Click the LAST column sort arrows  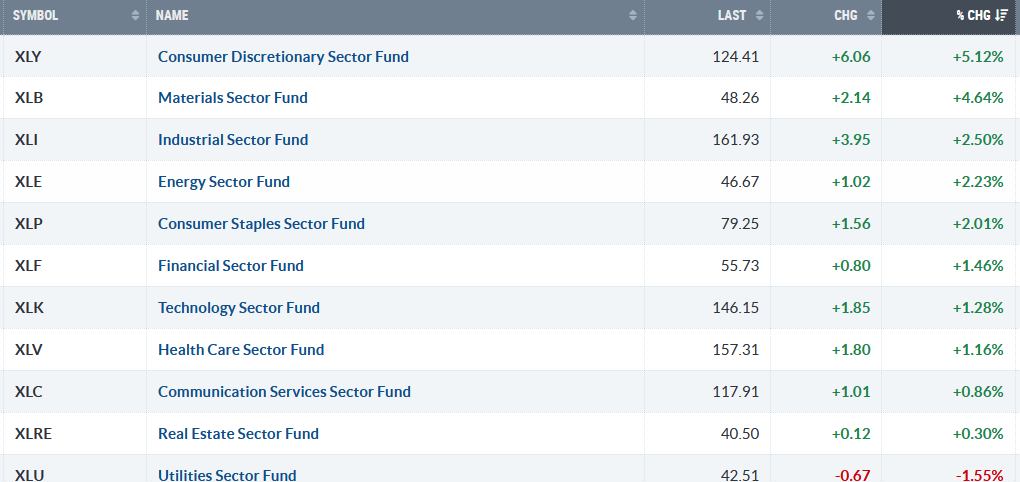tap(759, 16)
